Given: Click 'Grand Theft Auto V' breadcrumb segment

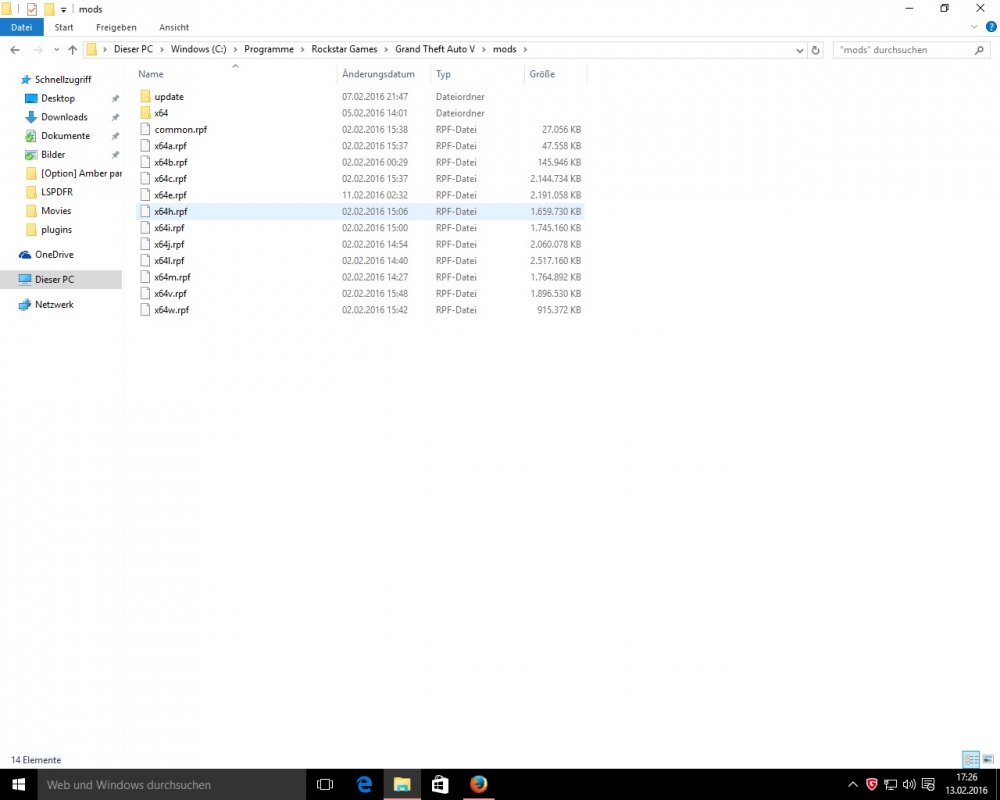Looking at the screenshot, I should (x=435, y=49).
